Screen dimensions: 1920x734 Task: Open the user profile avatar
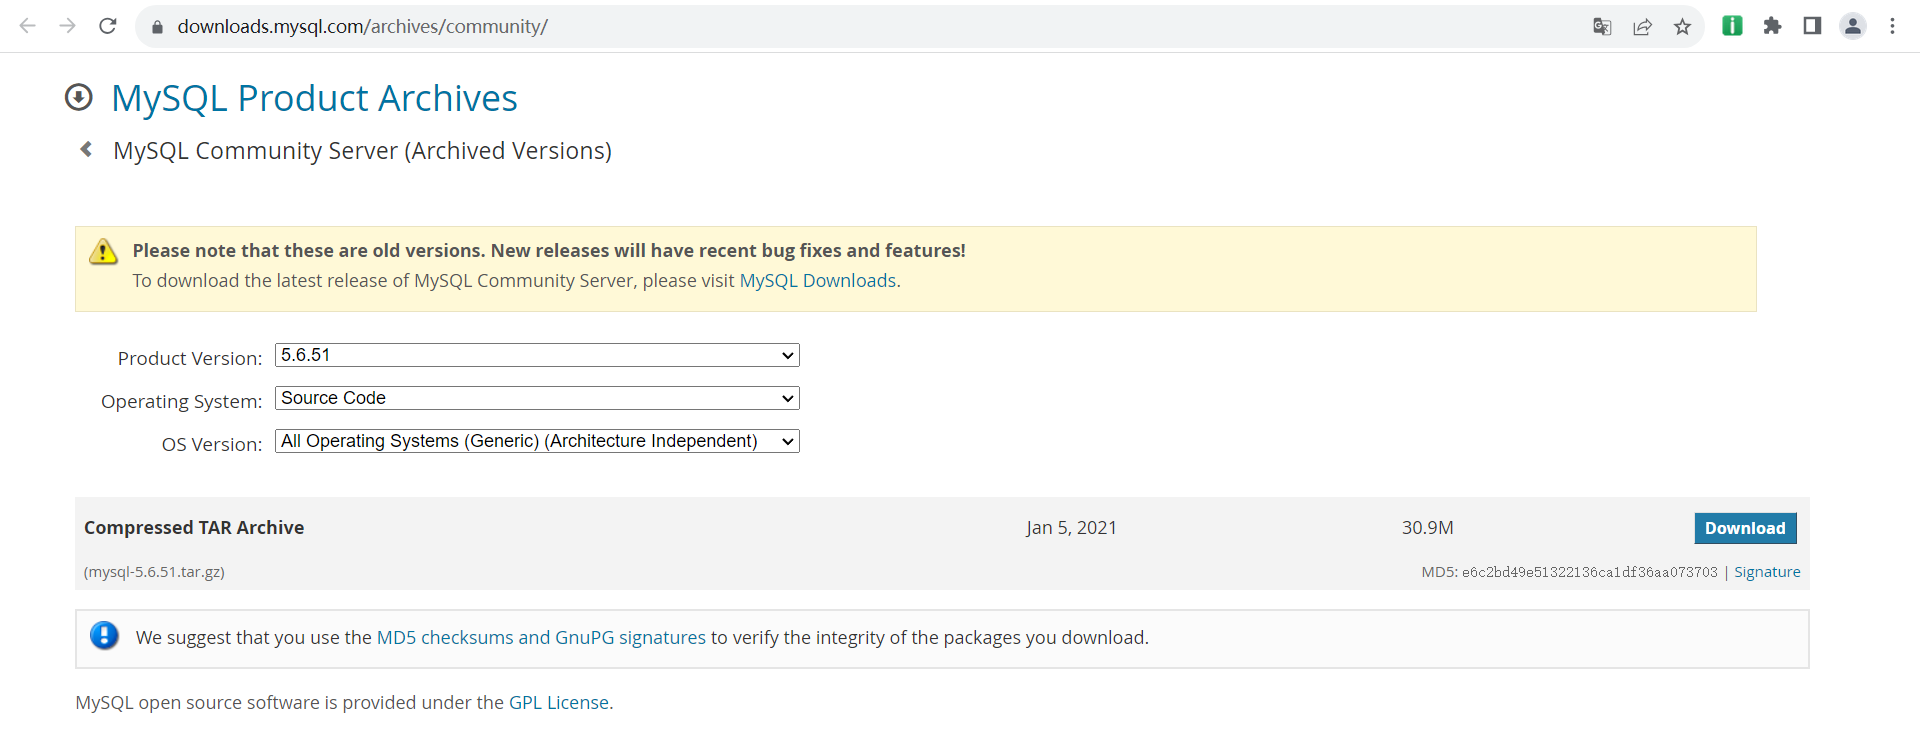pyautogui.click(x=1853, y=26)
